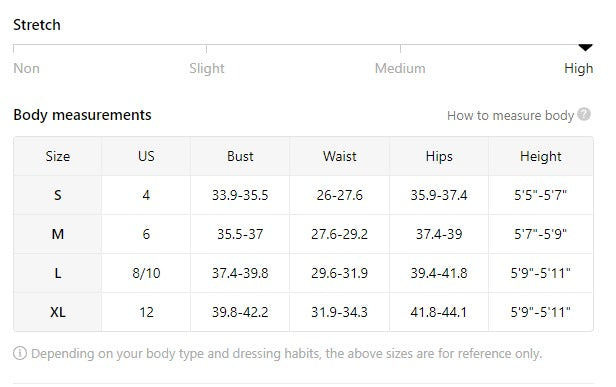Click the US column header
This screenshot has width=616, height=387.
146,156
